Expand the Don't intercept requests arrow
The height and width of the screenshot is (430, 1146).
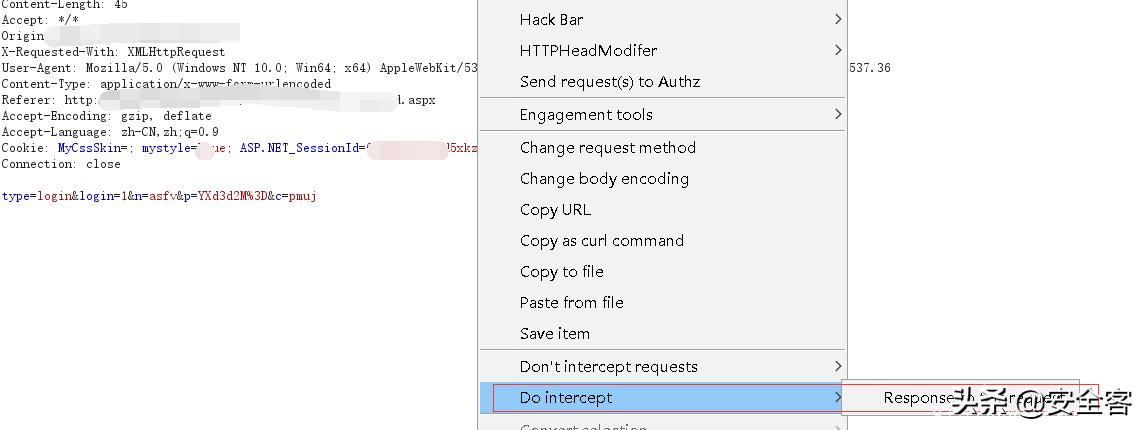(x=838, y=367)
